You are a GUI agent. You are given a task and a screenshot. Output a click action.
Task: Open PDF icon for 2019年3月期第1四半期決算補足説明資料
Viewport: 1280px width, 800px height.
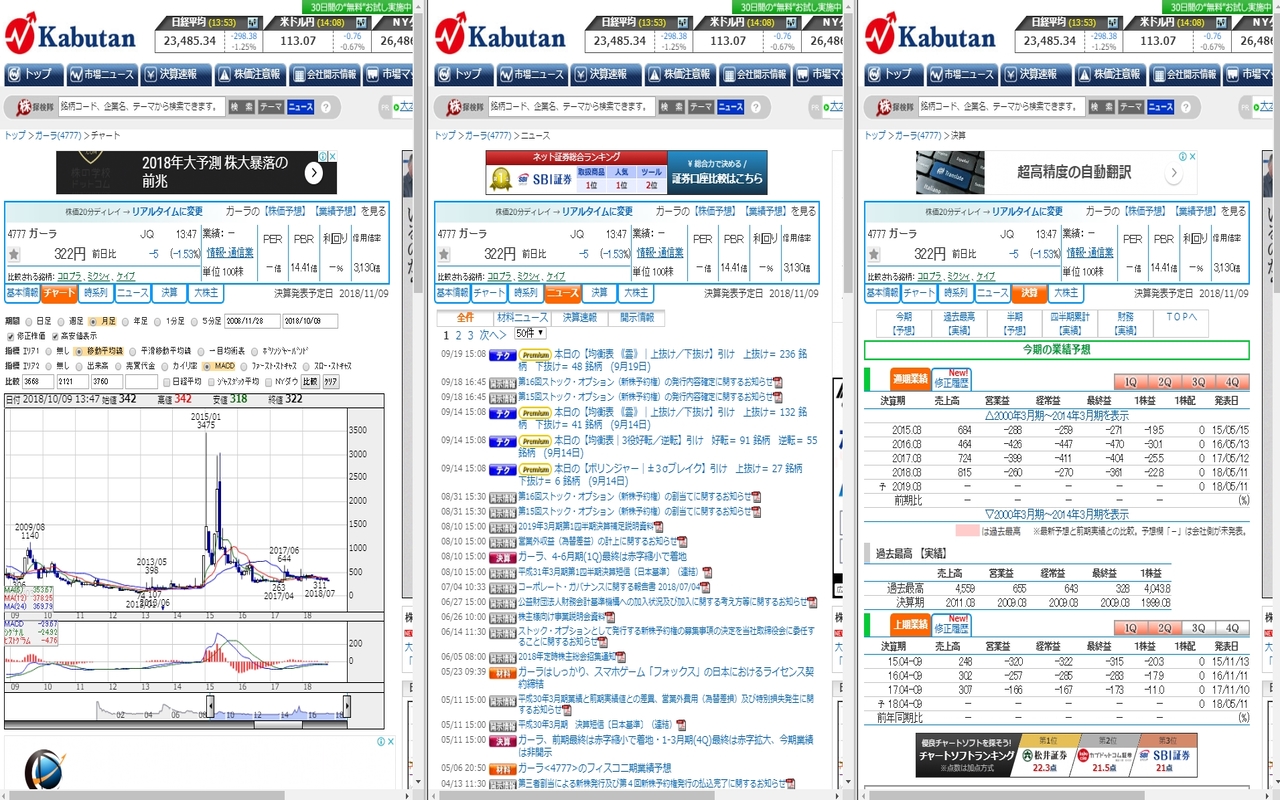click(x=659, y=527)
